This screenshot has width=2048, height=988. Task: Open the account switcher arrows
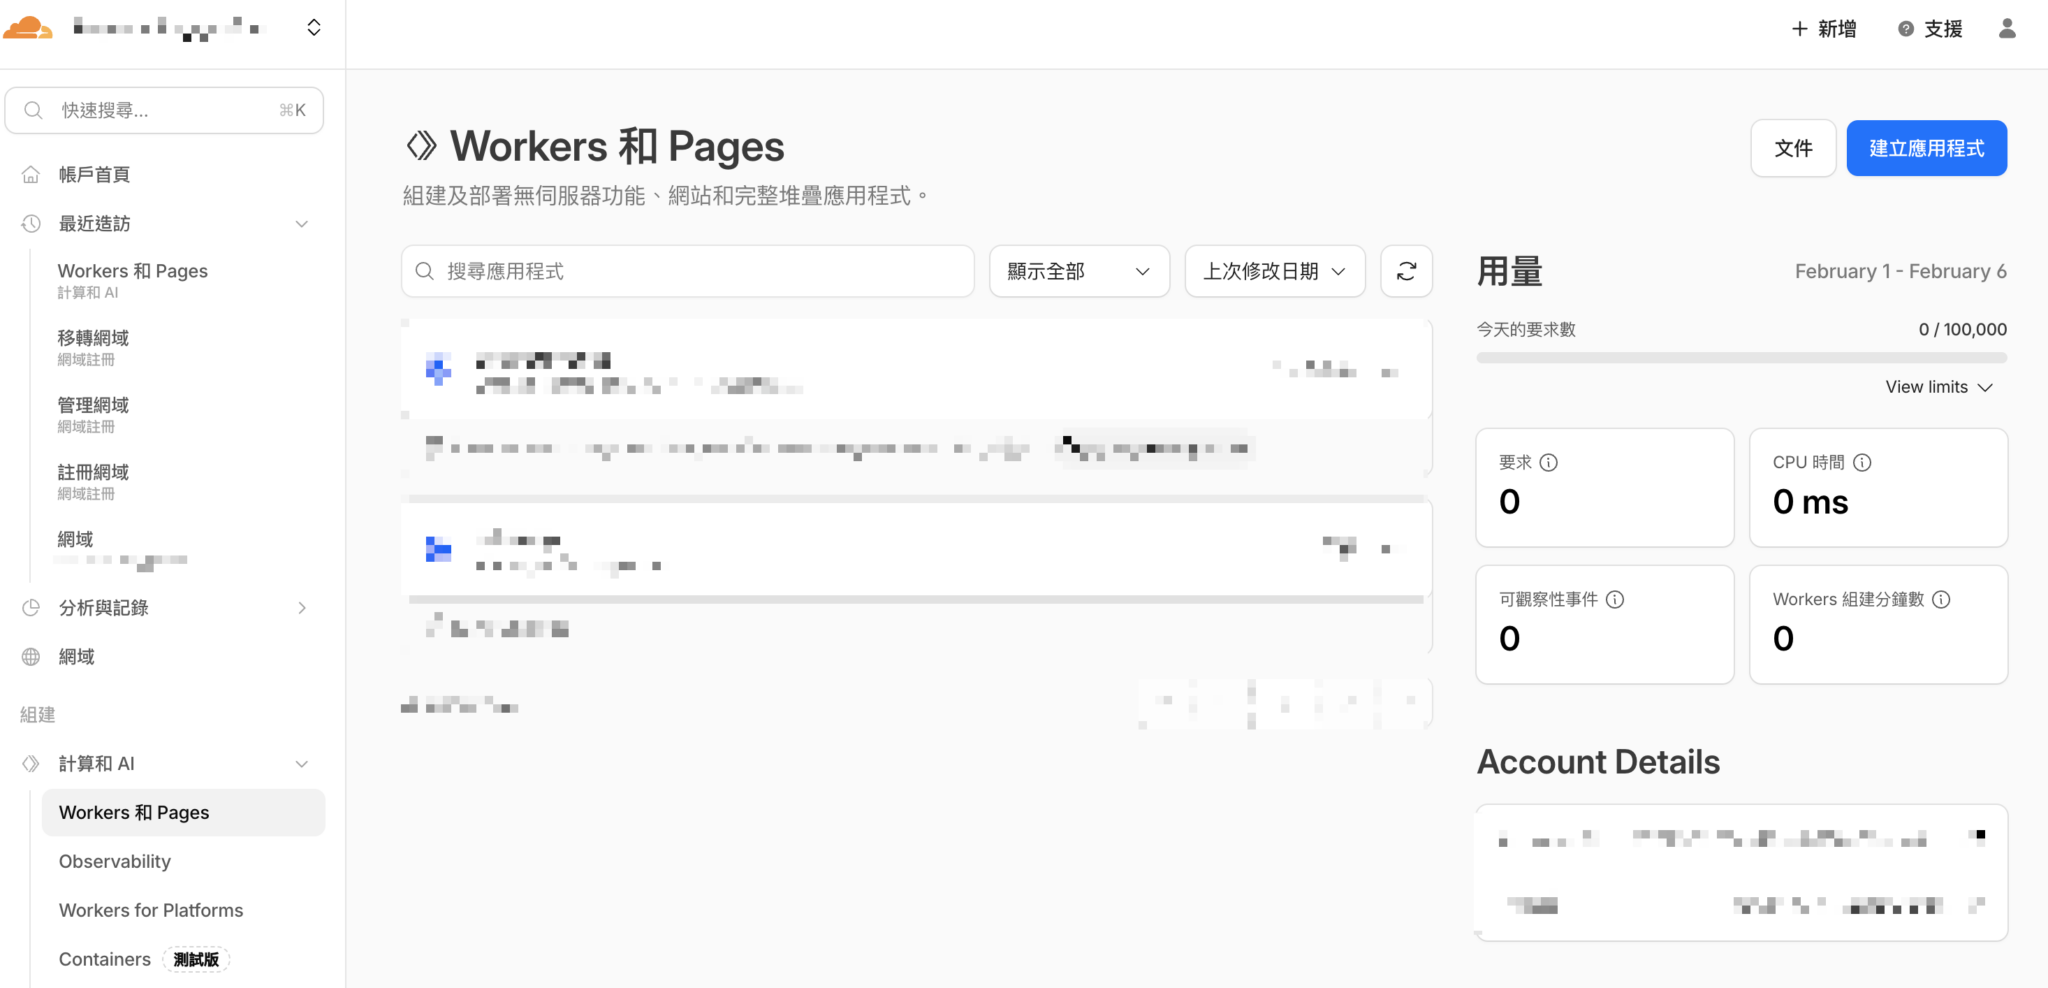click(x=314, y=28)
